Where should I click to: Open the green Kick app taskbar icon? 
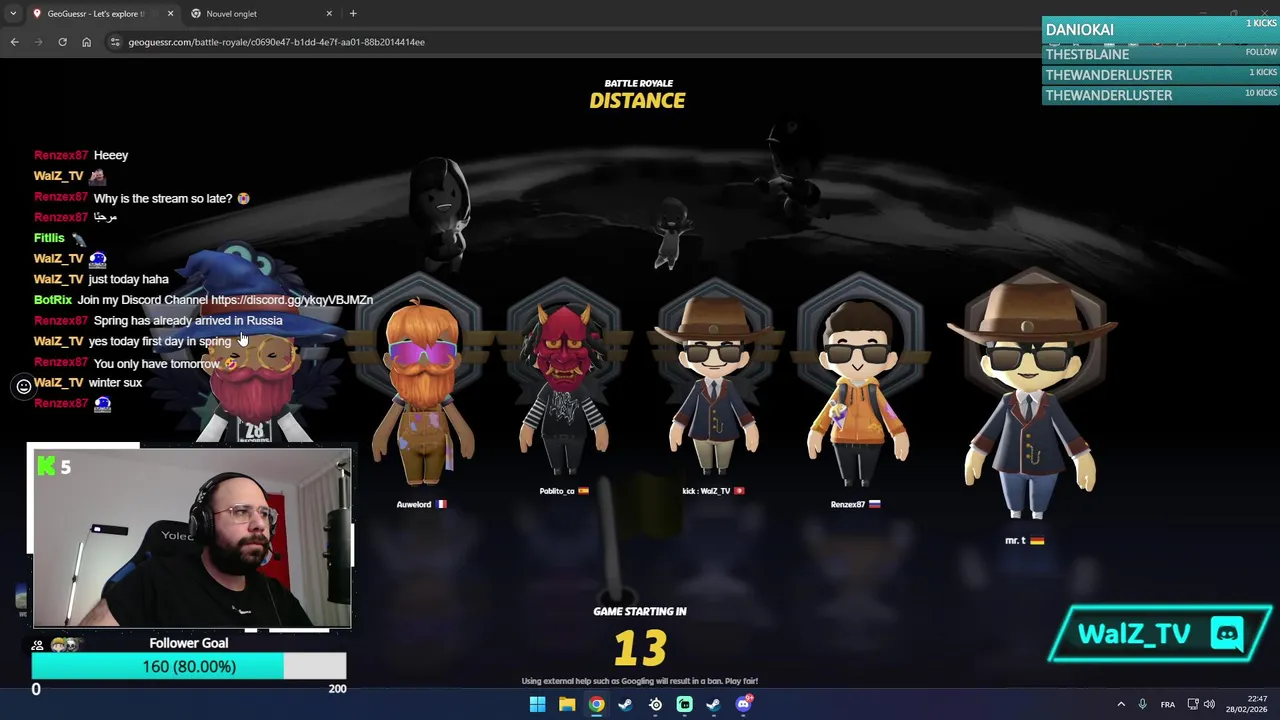[x=684, y=705]
